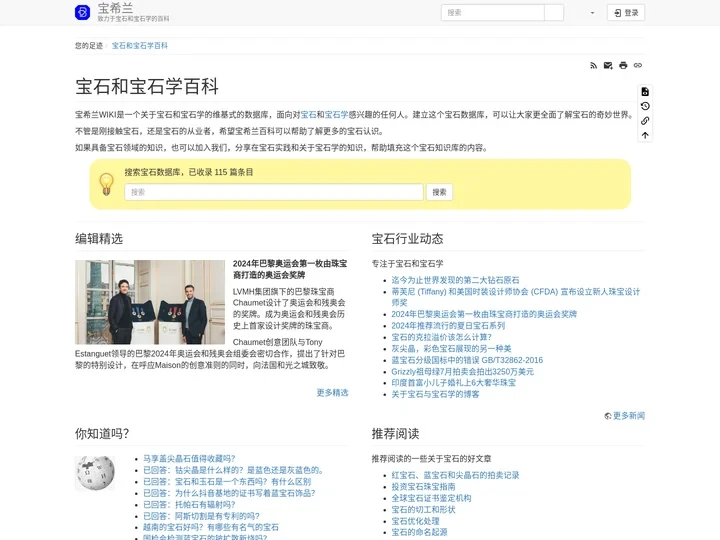Open the 蒂芙尼 (Tiffany) CFDA news link
Viewport: 720px width, 540px height.
(x=515, y=297)
